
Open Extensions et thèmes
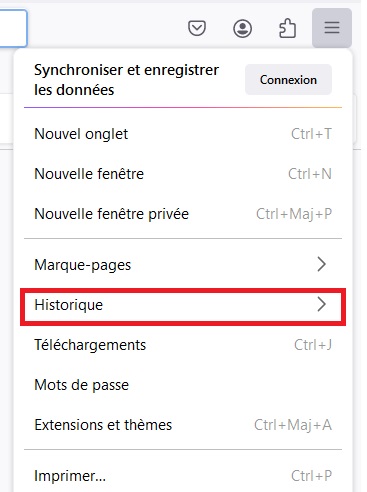[183, 425]
